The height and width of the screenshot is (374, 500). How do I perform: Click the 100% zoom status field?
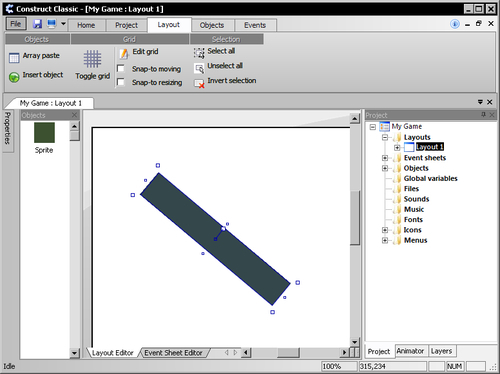tap(339, 366)
